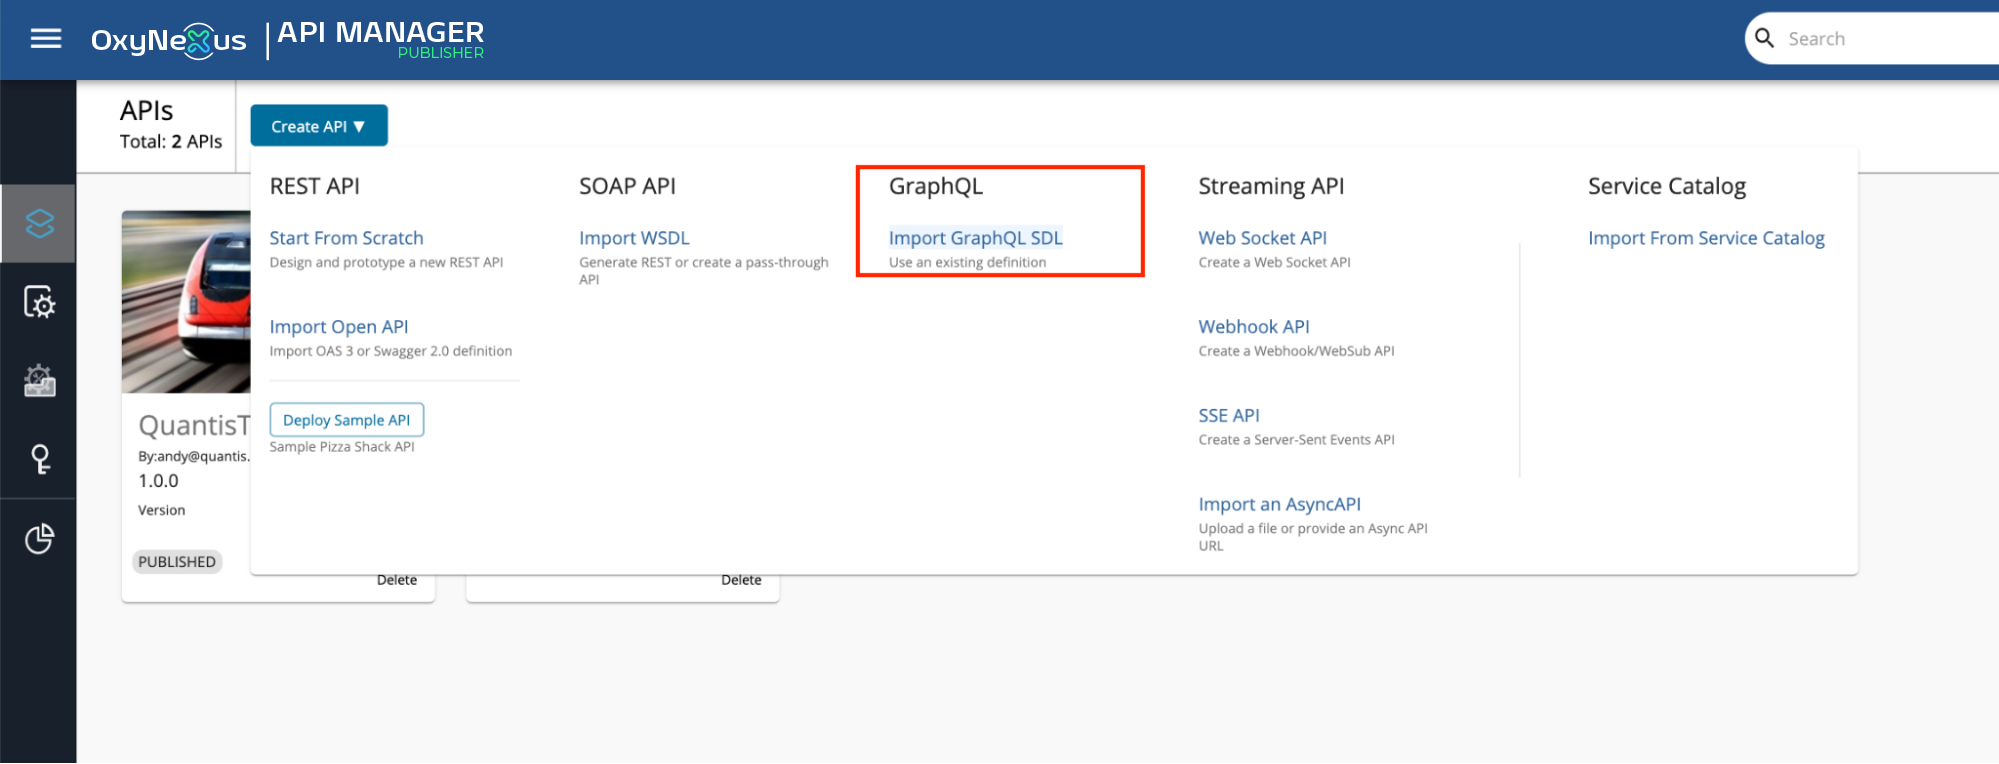Click the PUBLISHED status chip
The height and width of the screenshot is (764, 1999).
[x=177, y=562]
